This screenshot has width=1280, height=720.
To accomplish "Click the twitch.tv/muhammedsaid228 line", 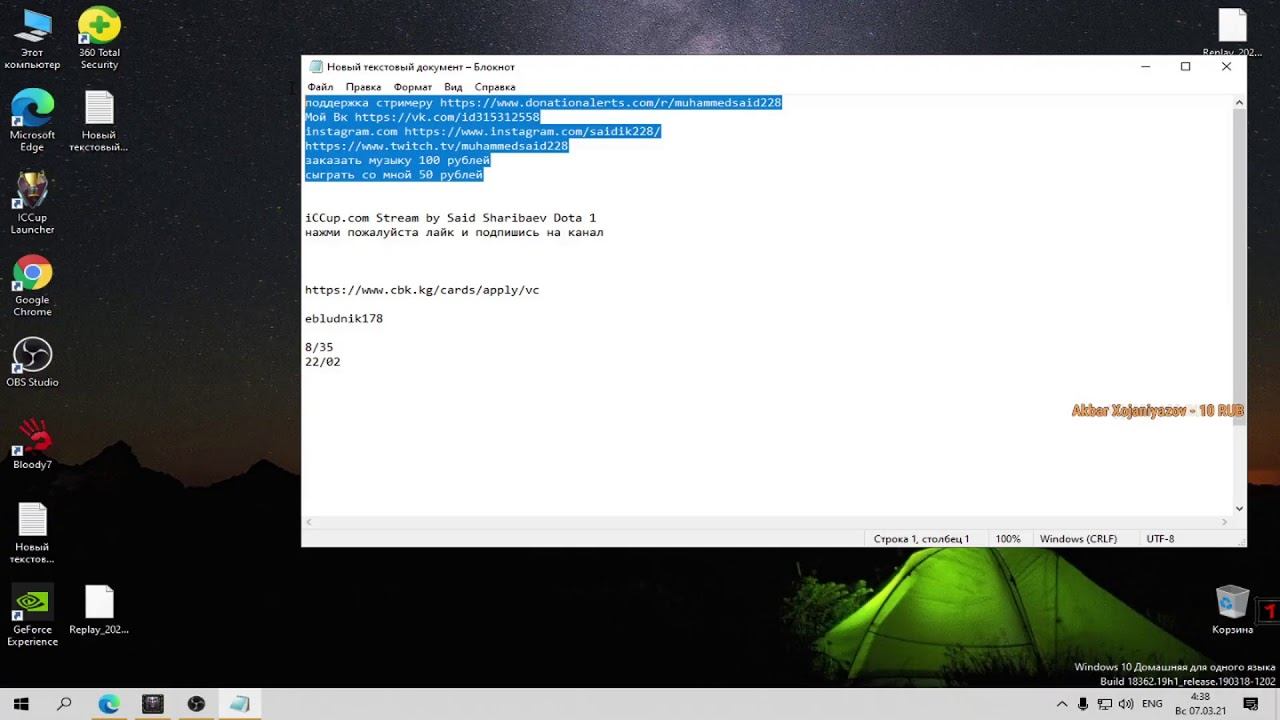I will click(436, 146).
